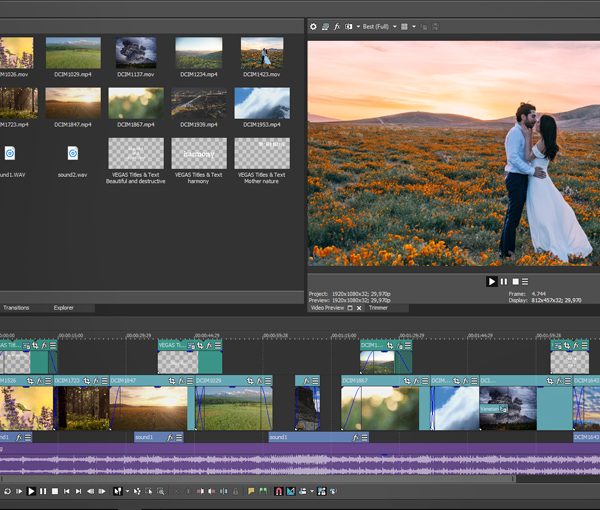Insert a region with the green icon
This screenshot has width=600, height=510.
pos(263,491)
